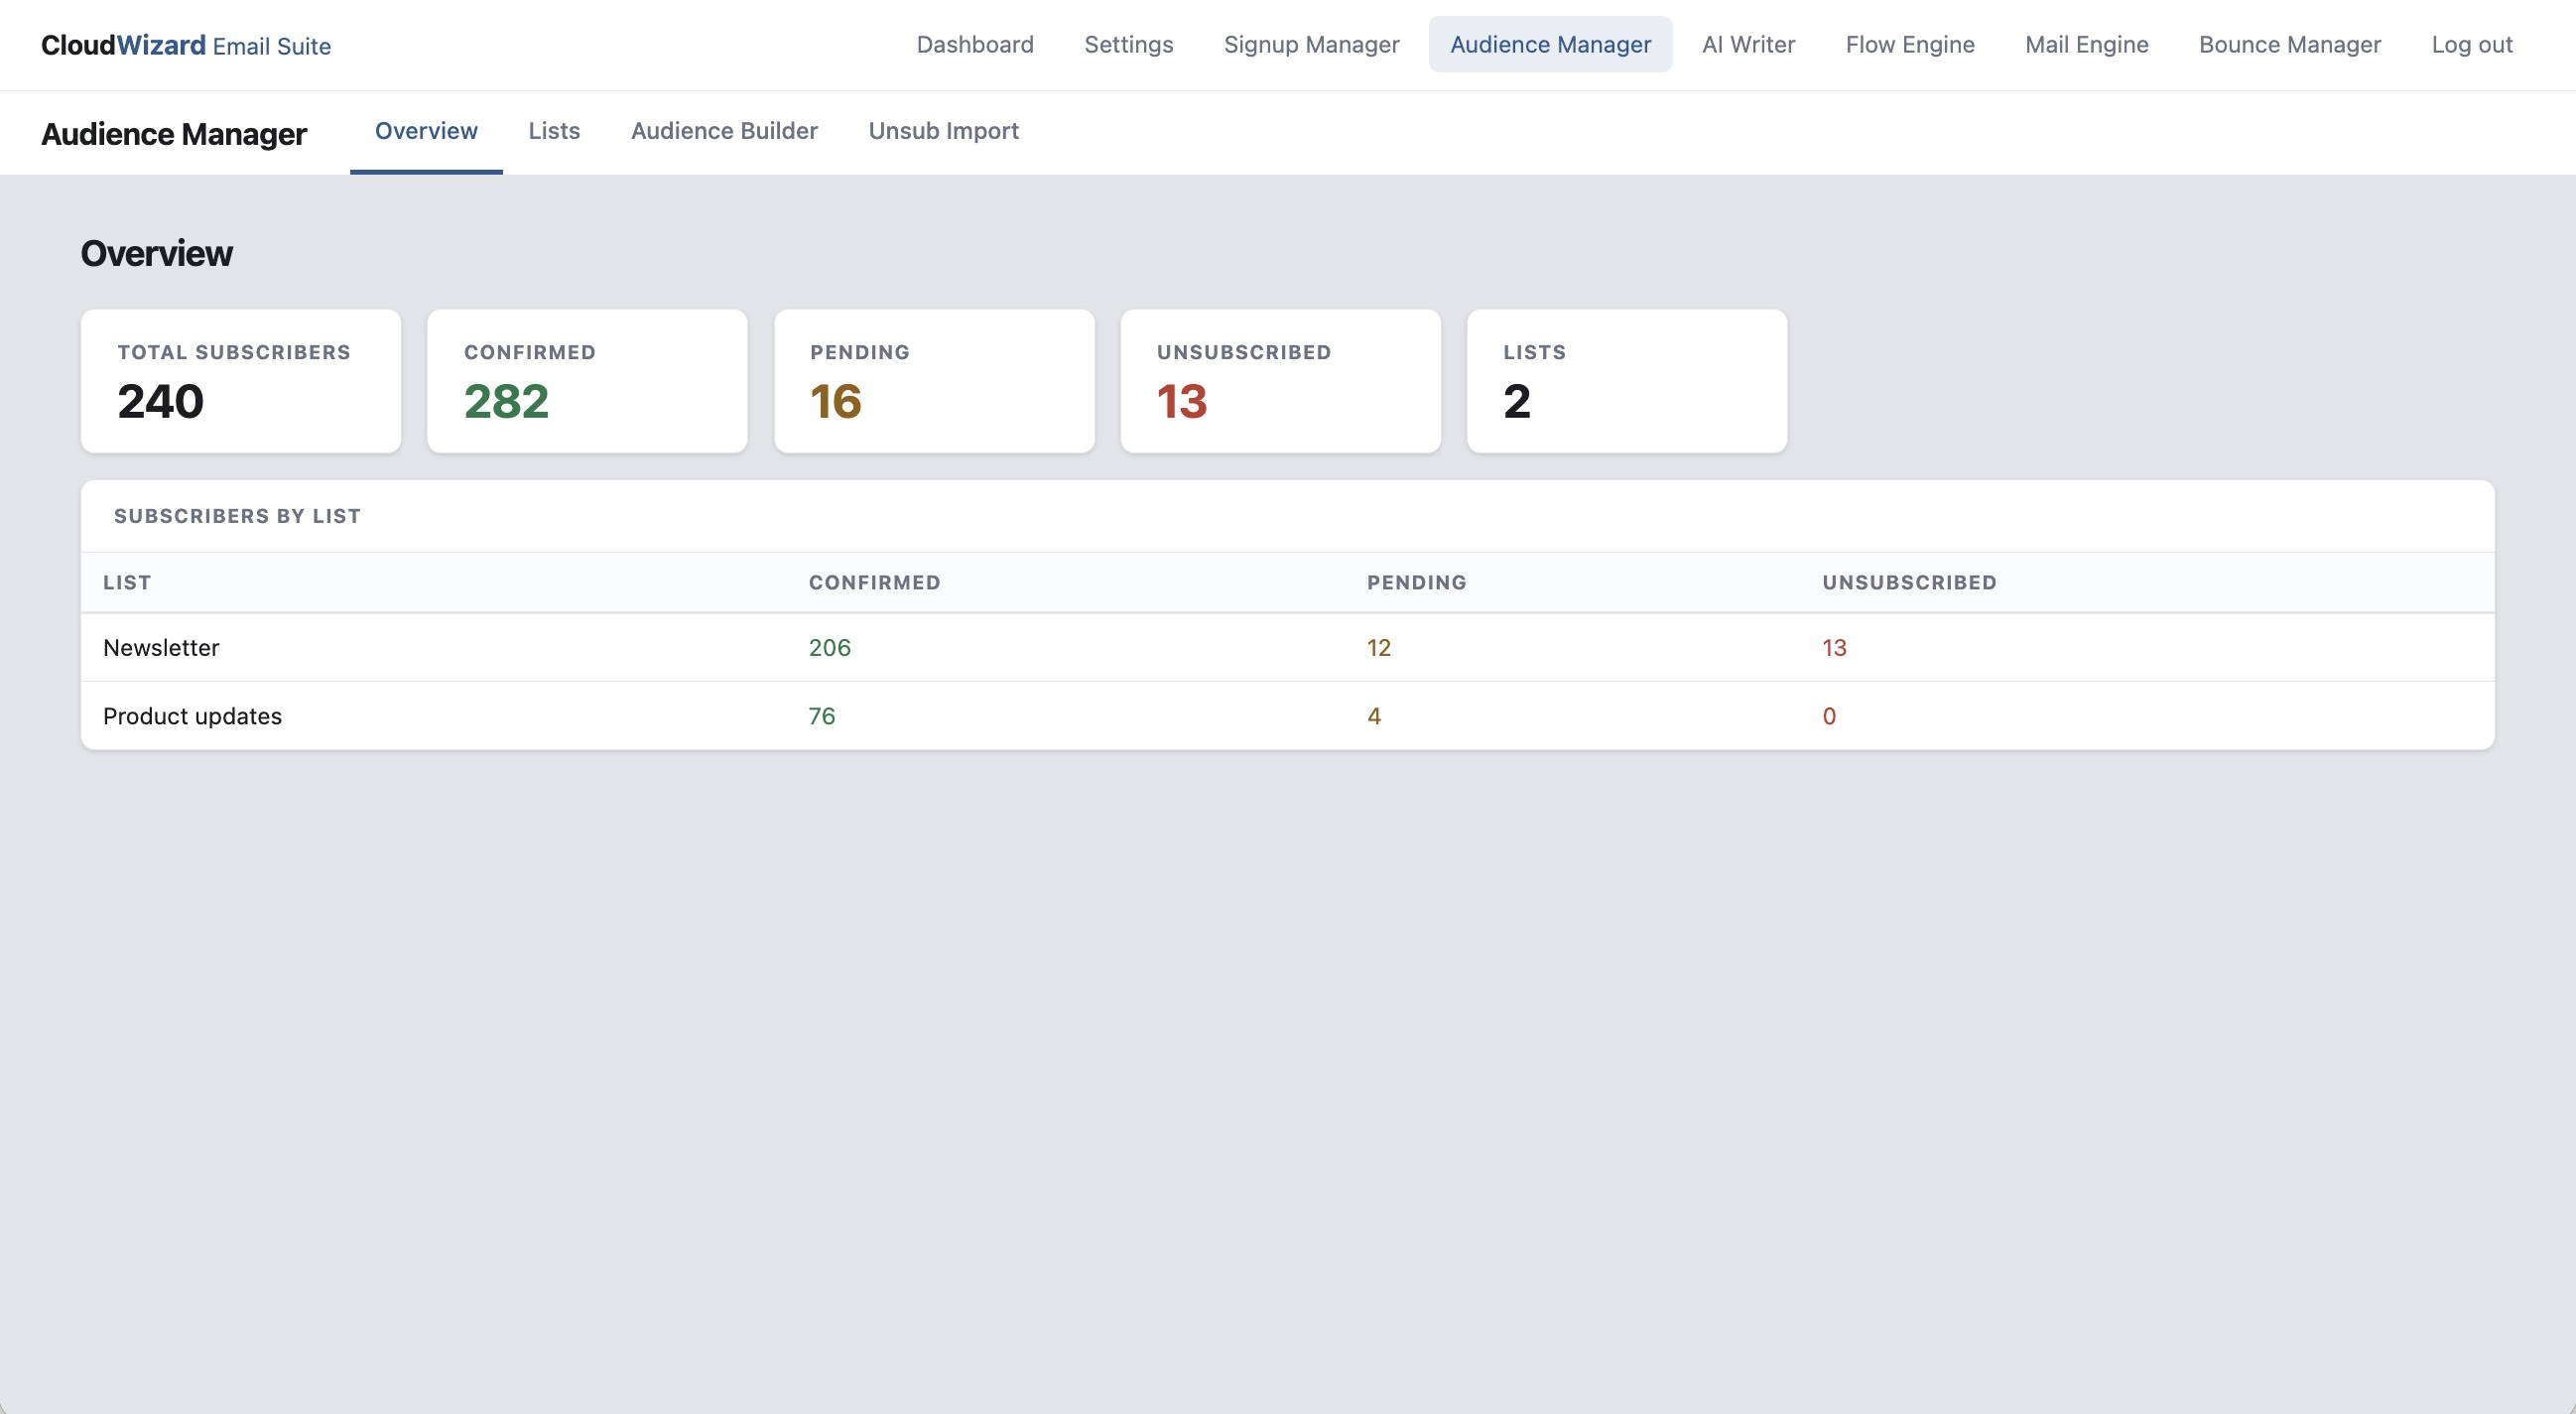
Task: Click Product updates unsubscribed count 0
Action: 1828,716
